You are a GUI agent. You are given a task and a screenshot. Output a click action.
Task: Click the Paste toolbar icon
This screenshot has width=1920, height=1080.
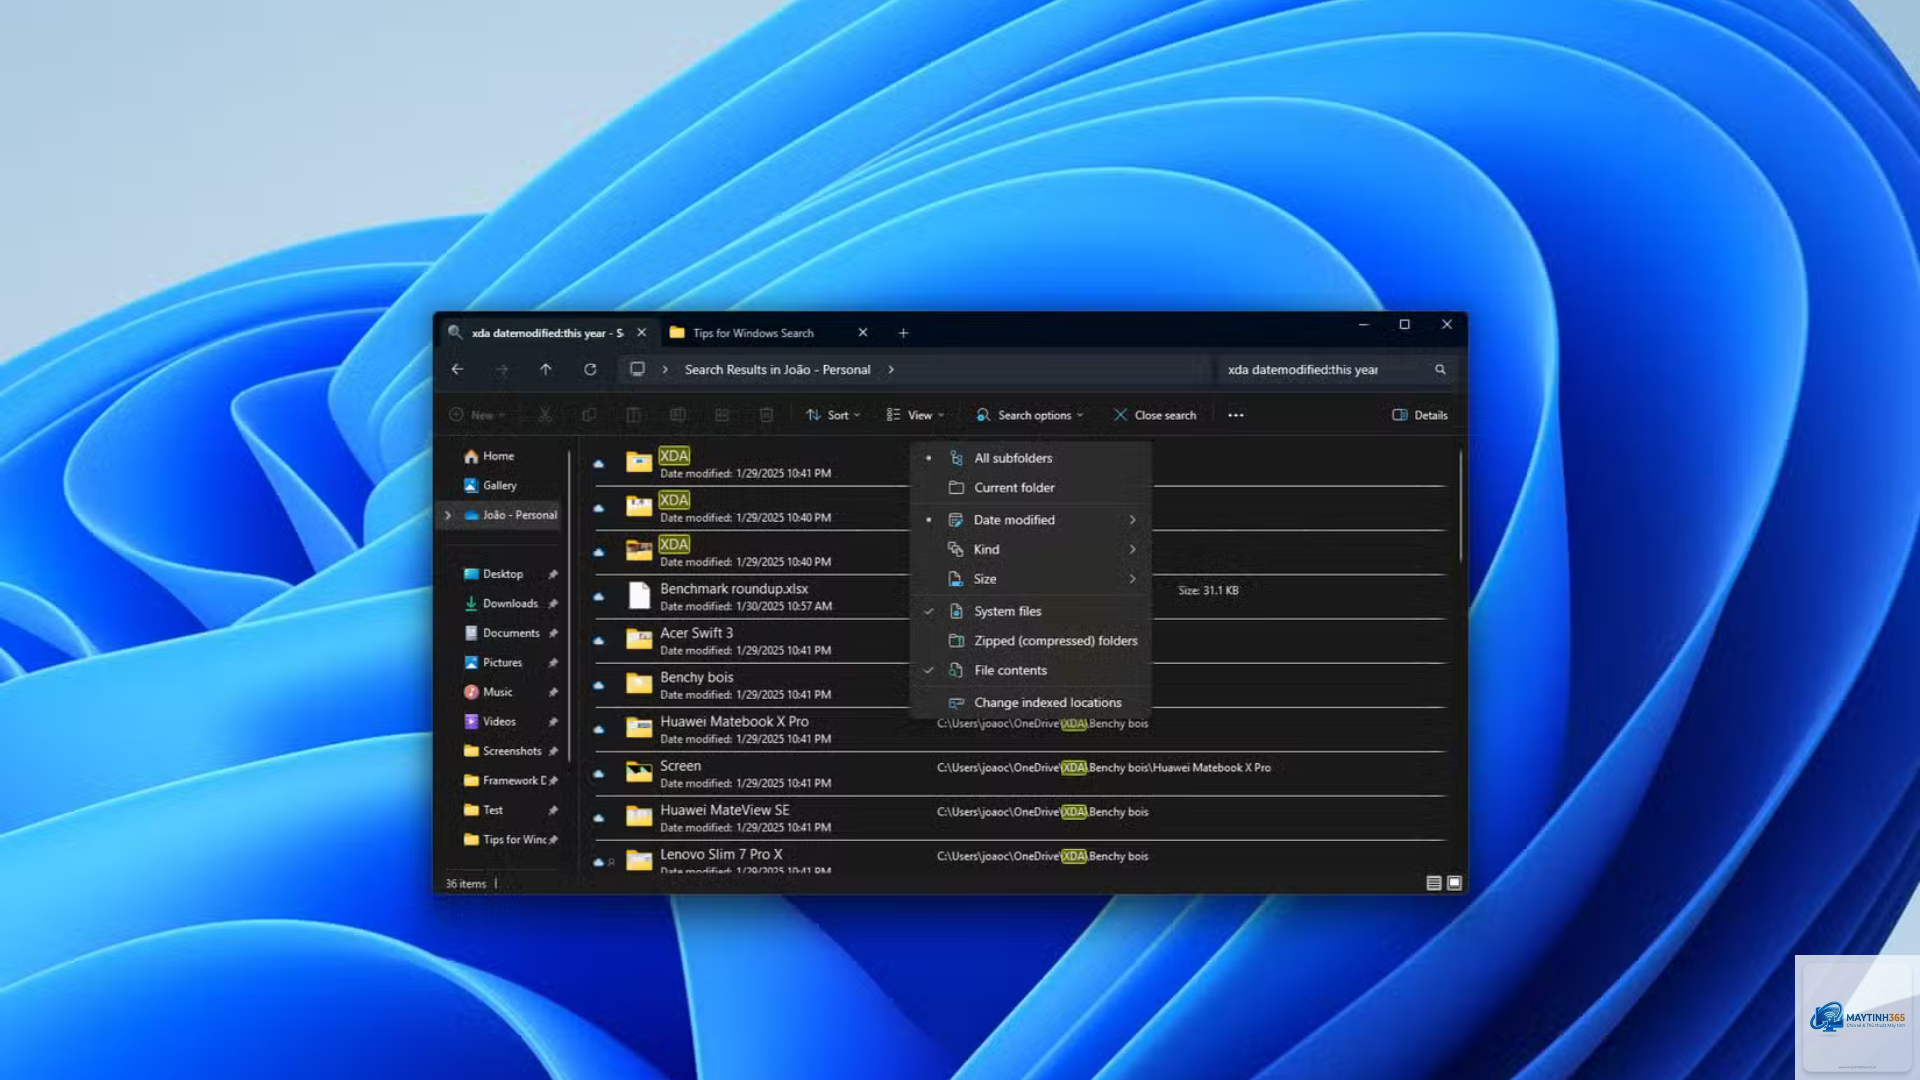633,415
